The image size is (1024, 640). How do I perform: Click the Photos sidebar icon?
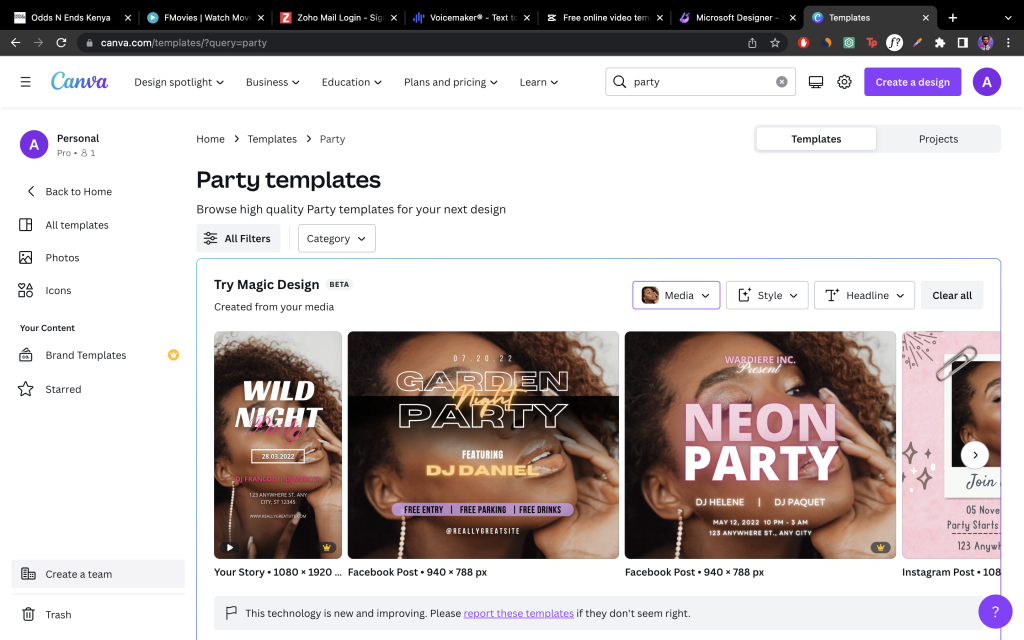click(x=25, y=257)
